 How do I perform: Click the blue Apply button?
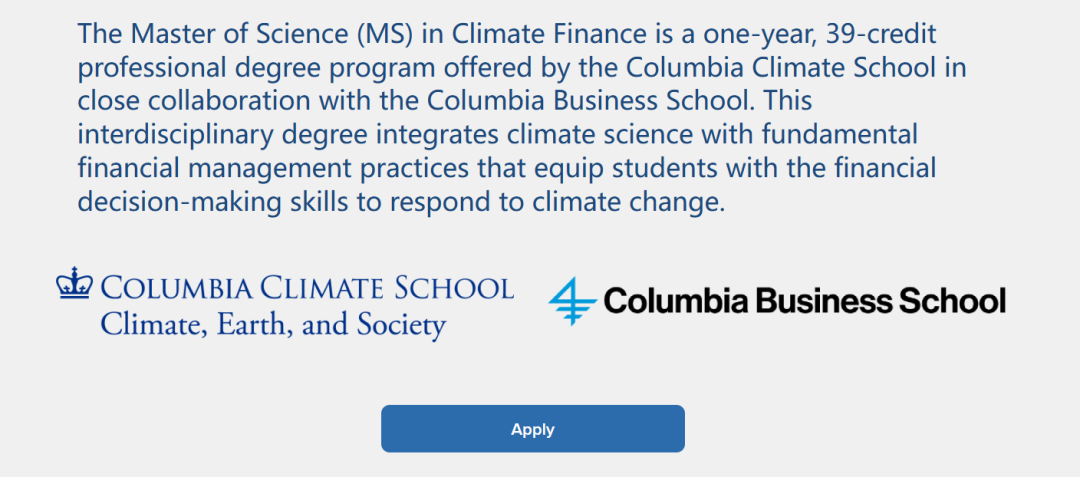[x=532, y=429]
